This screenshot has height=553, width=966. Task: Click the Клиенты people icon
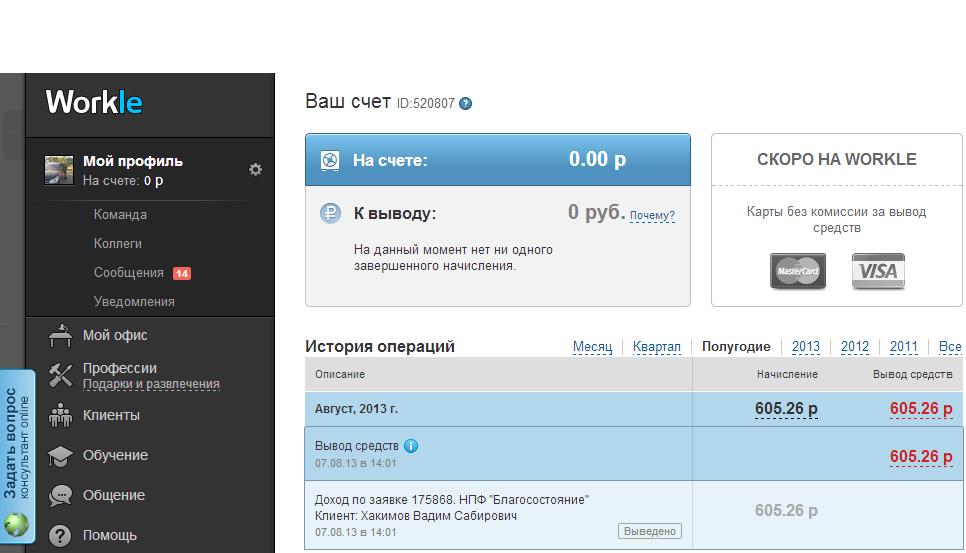pos(61,415)
